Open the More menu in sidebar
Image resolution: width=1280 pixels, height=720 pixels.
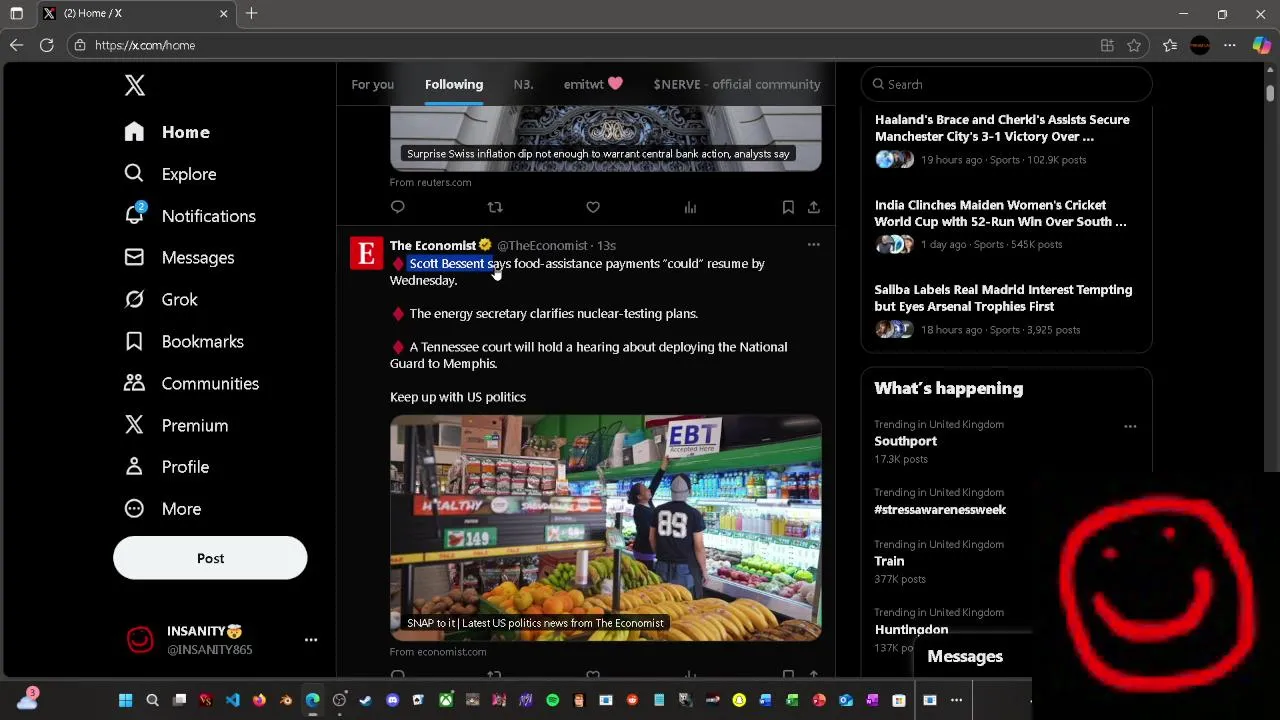[x=162, y=509]
